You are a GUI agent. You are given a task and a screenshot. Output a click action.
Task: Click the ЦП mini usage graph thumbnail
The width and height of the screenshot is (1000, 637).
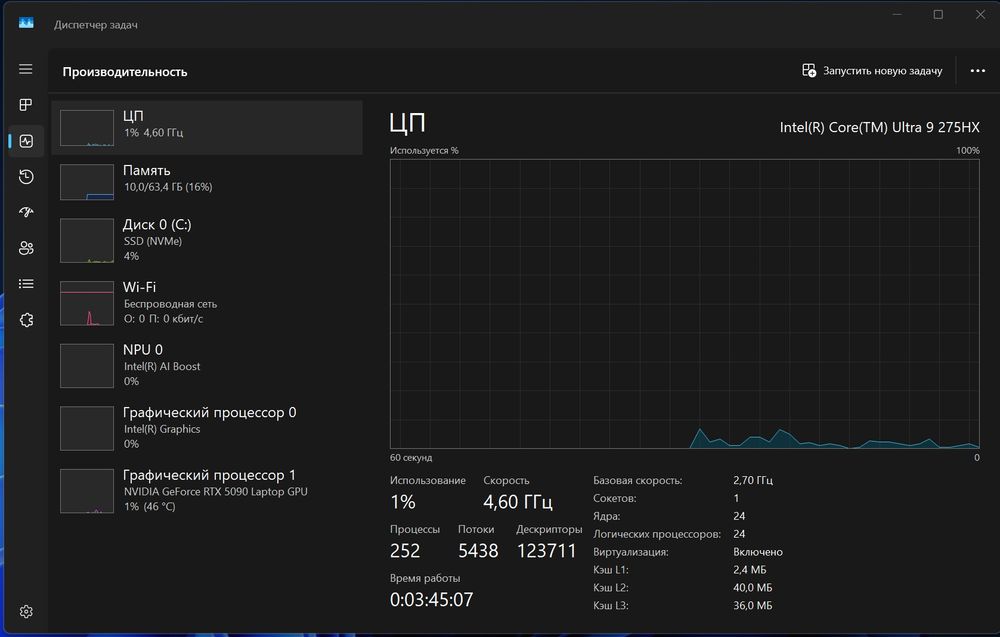(x=87, y=128)
